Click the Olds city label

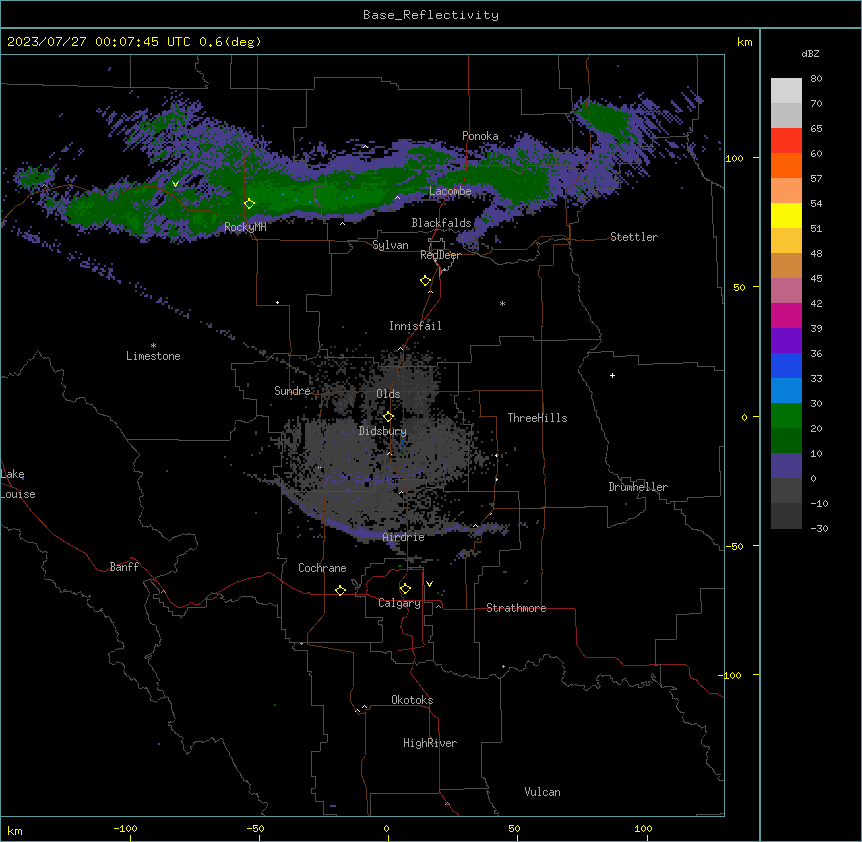pos(388,394)
